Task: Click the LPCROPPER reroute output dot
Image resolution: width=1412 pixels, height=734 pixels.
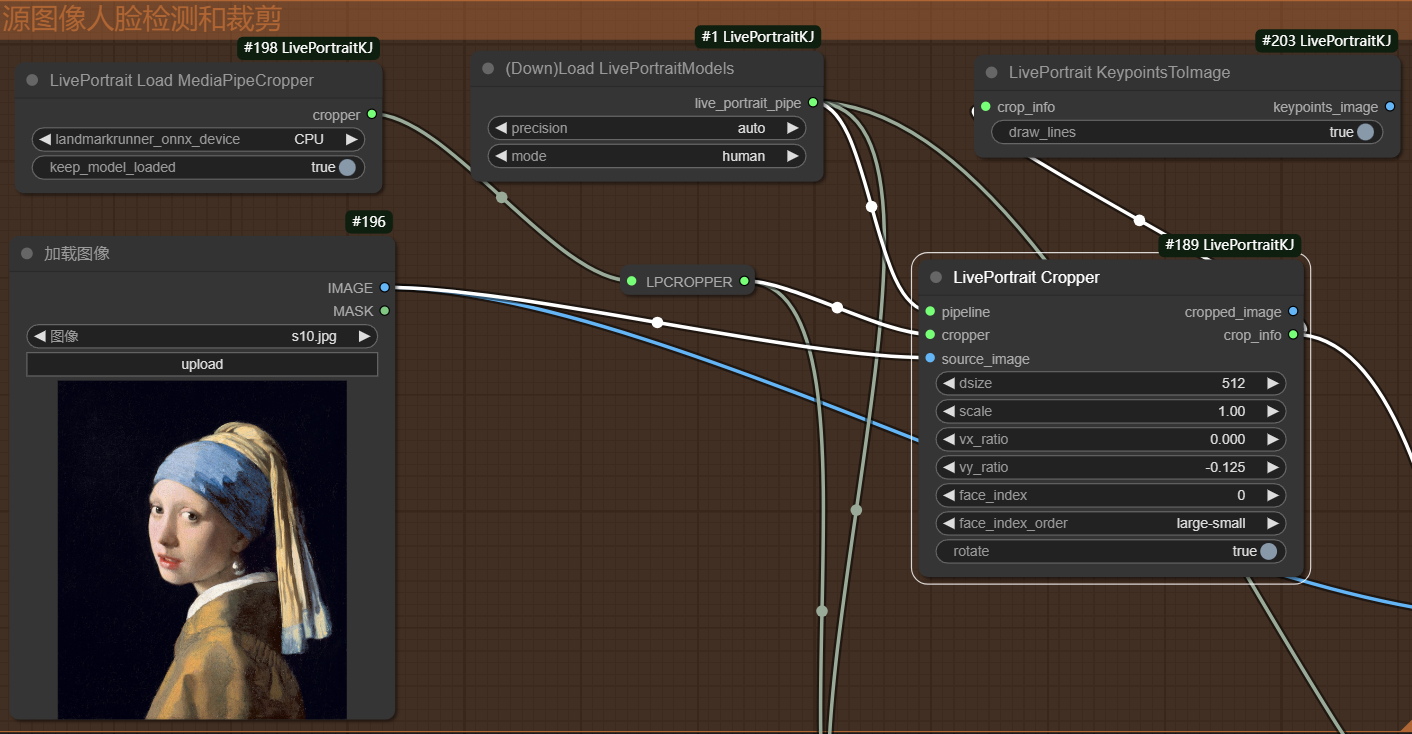Action: pyautogui.click(x=744, y=282)
